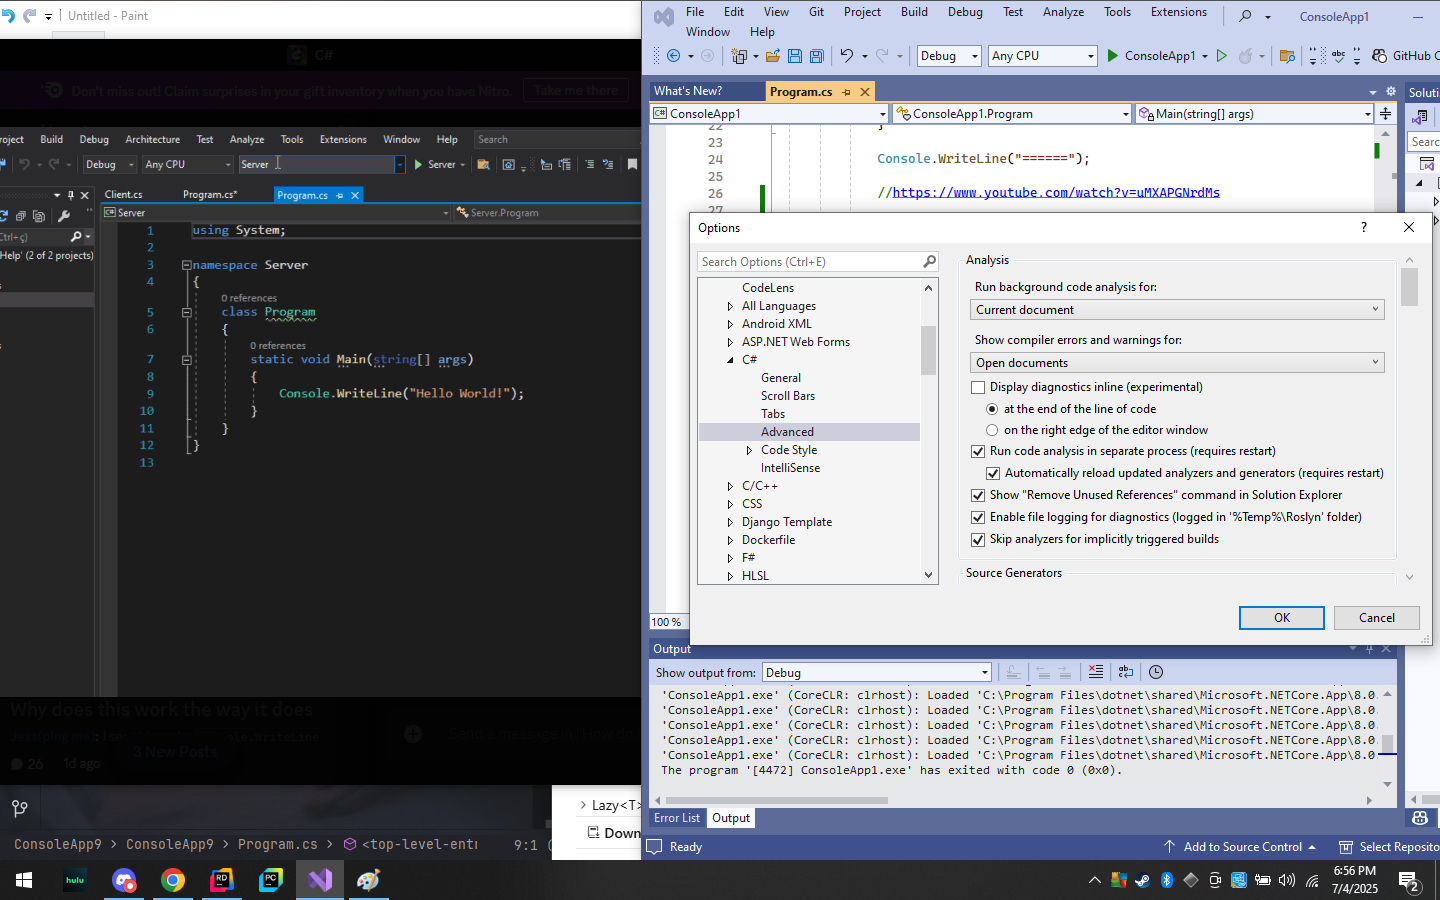Click OK in the Options dialog
This screenshot has width=1440, height=900.
click(1281, 618)
